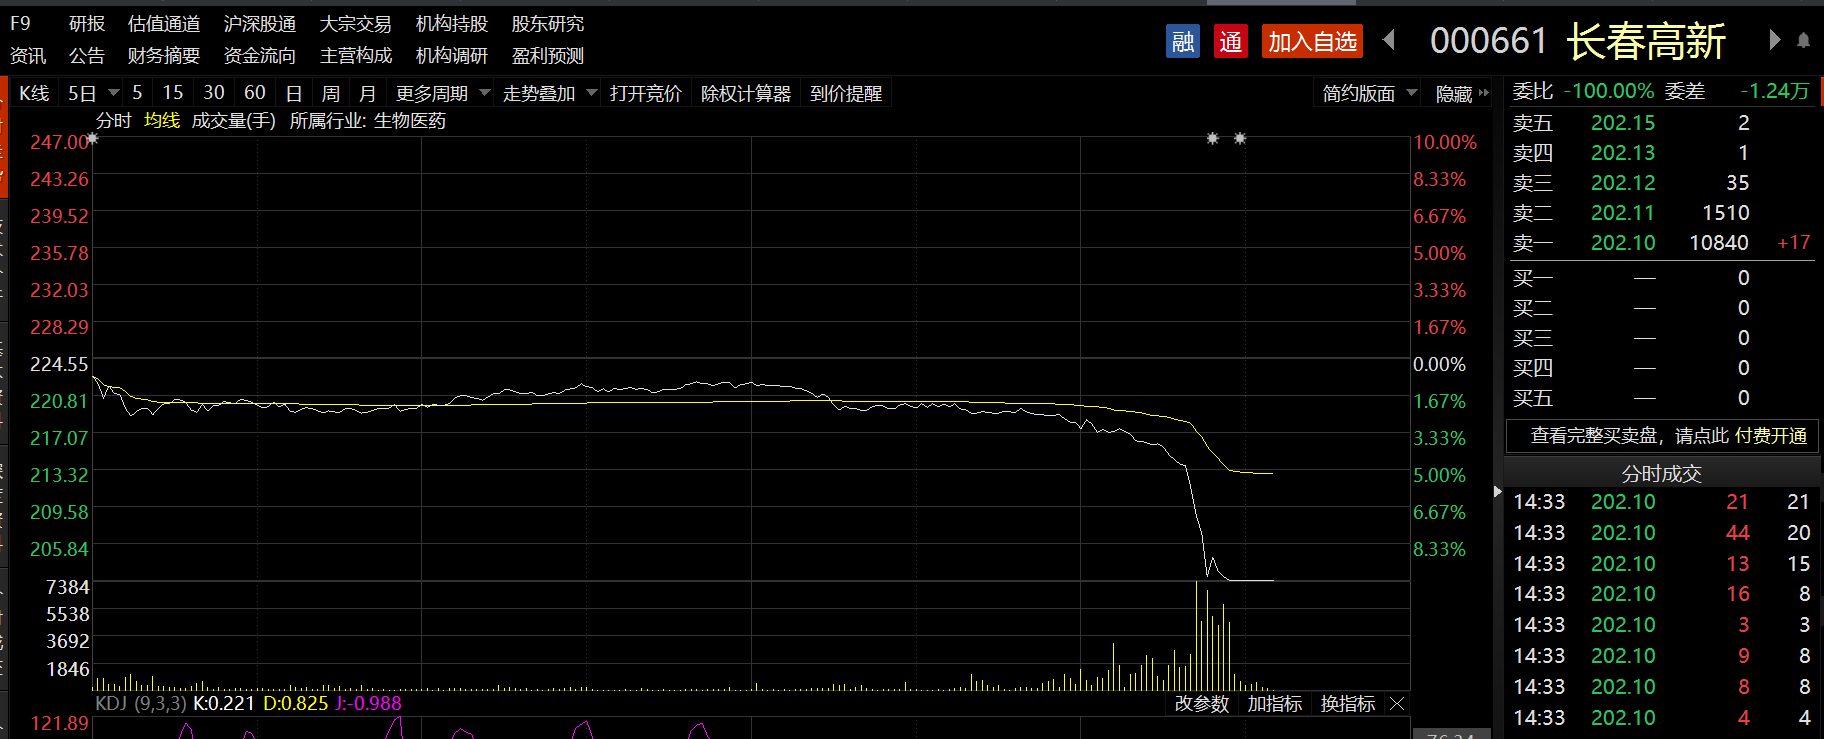Open the 股东研究 menu item
Image resolution: width=1824 pixels, height=739 pixels.
pyautogui.click(x=547, y=24)
